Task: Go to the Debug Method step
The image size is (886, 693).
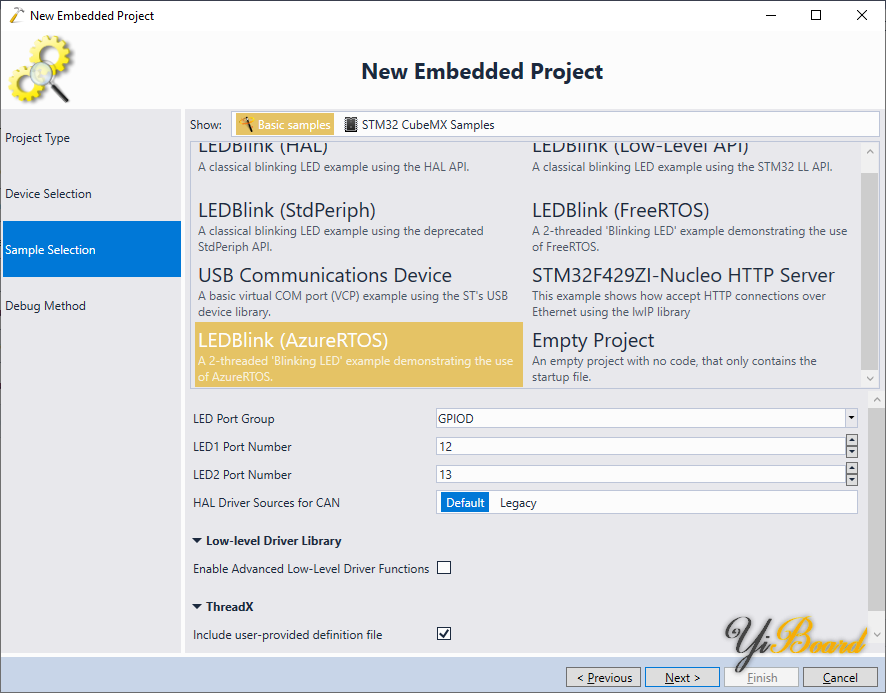Action: tap(92, 306)
